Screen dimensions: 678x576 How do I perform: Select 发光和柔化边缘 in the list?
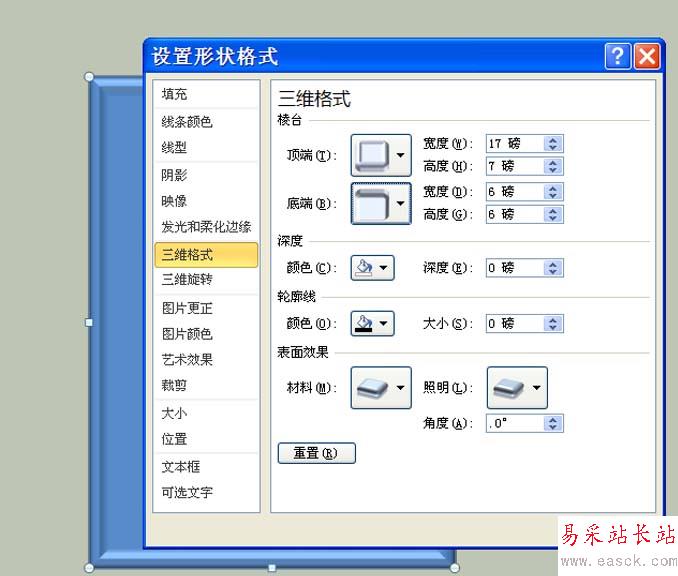[x=206, y=227]
